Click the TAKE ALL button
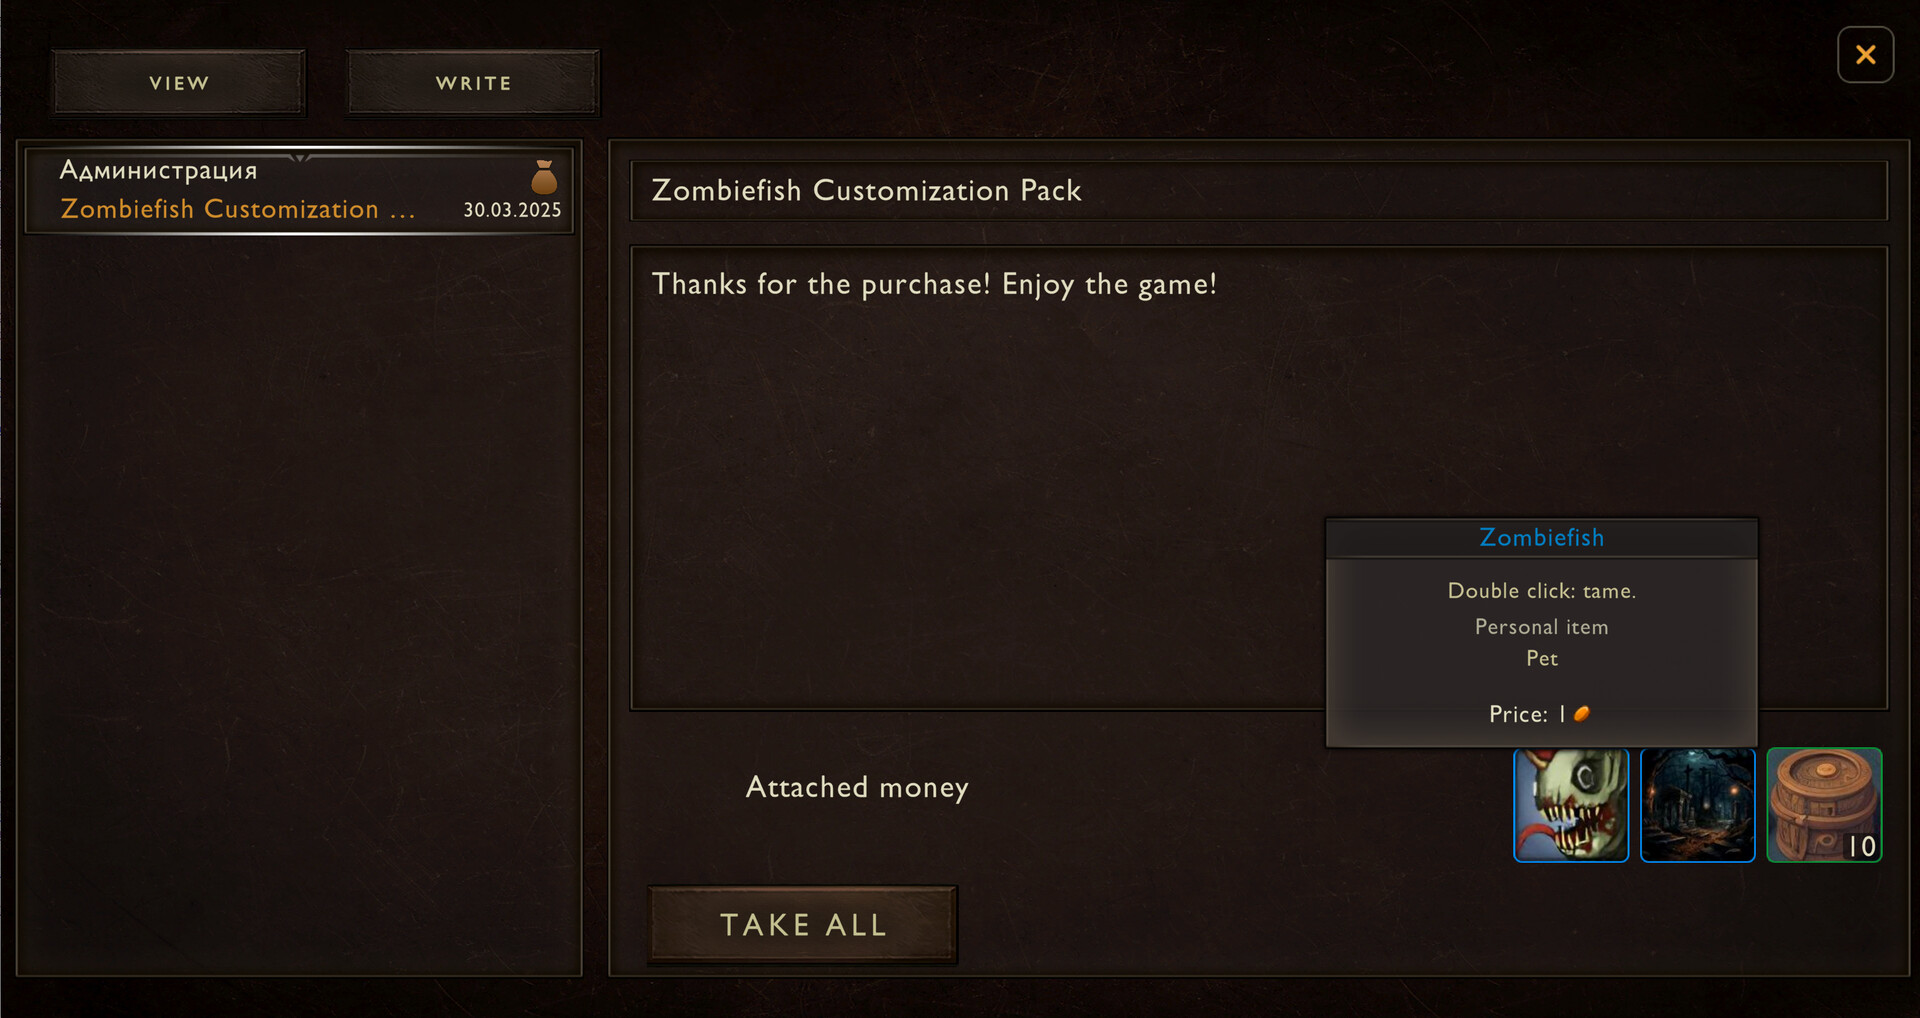The height and width of the screenshot is (1018, 1920). click(803, 925)
